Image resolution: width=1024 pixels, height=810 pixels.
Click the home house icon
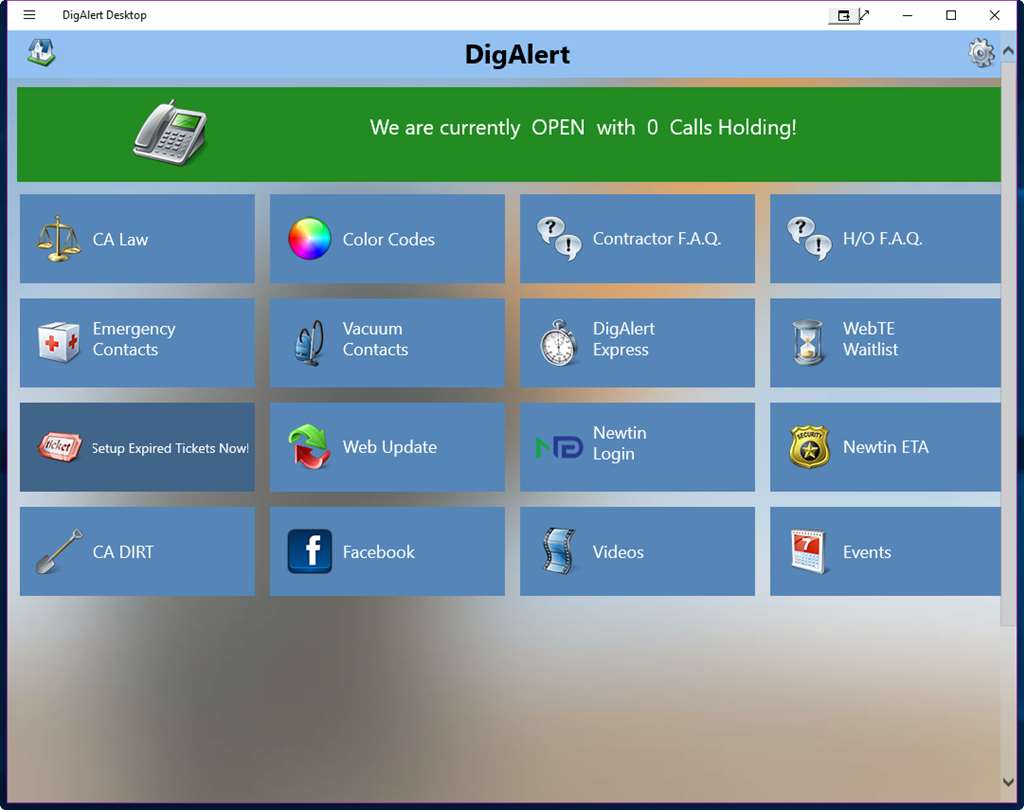click(41, 52)
